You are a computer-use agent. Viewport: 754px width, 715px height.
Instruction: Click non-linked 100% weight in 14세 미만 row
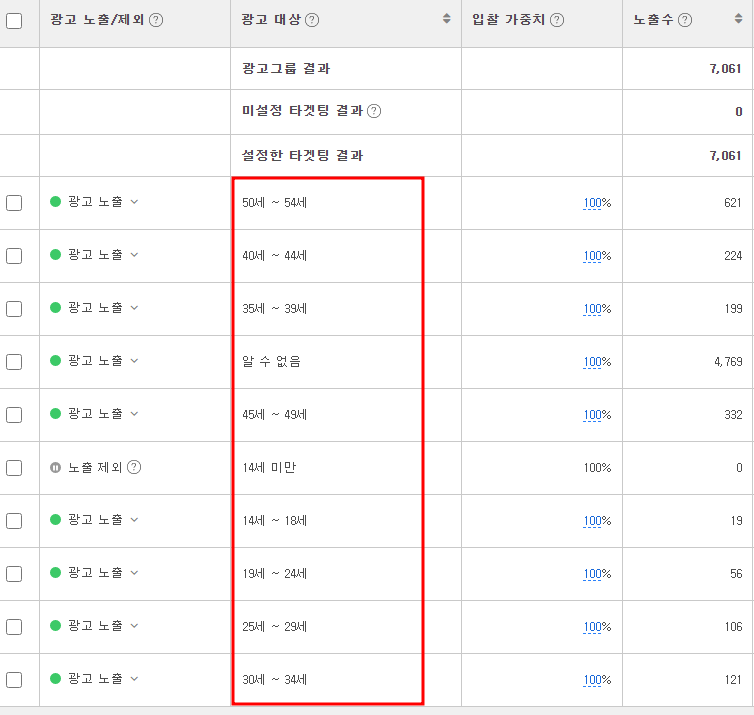[x=597, y=468]
